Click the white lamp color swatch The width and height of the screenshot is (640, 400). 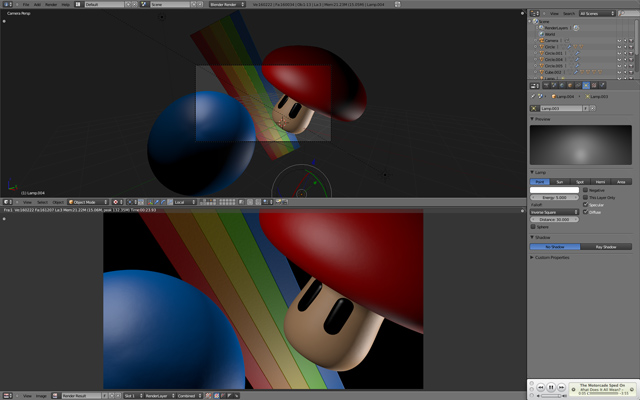[554, 190]
